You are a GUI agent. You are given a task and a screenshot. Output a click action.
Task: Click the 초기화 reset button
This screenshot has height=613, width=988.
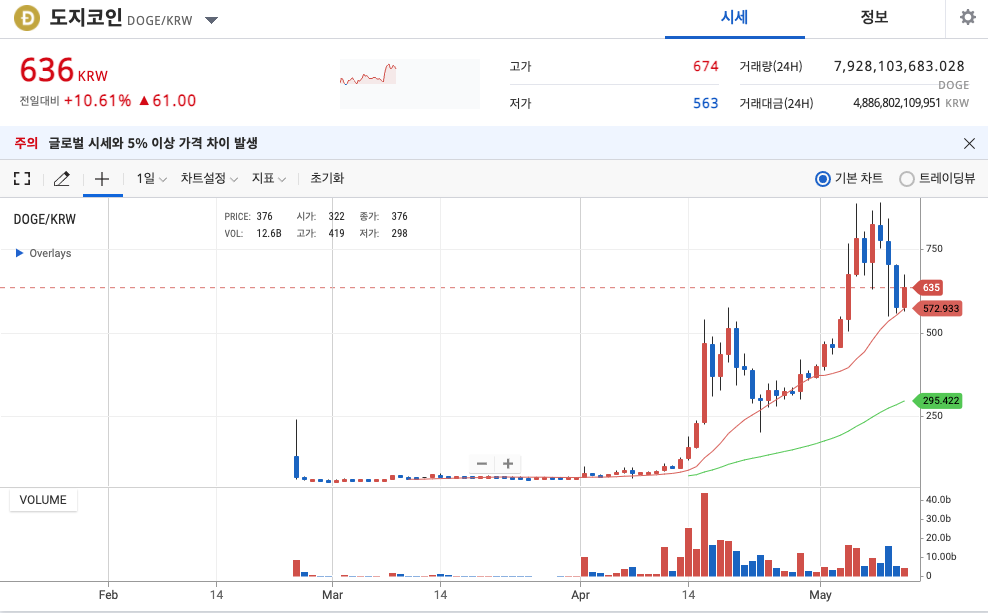327,178
